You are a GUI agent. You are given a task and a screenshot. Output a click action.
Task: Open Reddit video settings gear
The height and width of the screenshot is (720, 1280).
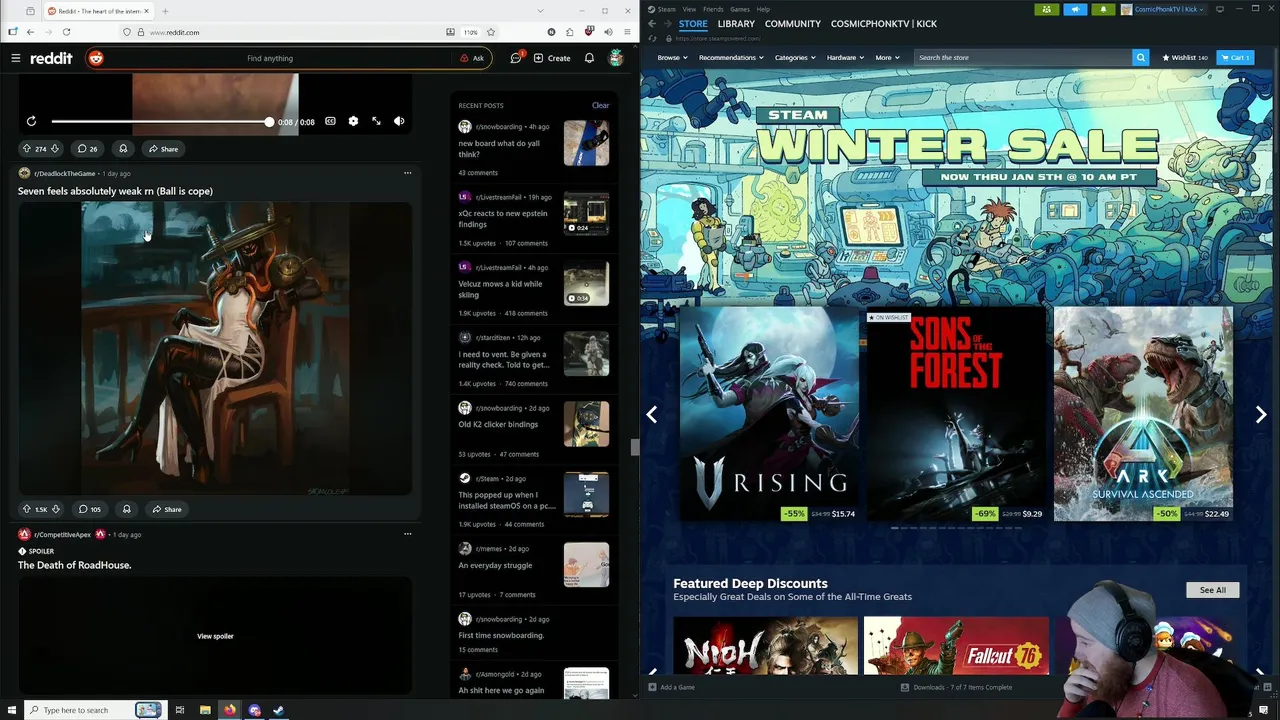click(353, 121)
